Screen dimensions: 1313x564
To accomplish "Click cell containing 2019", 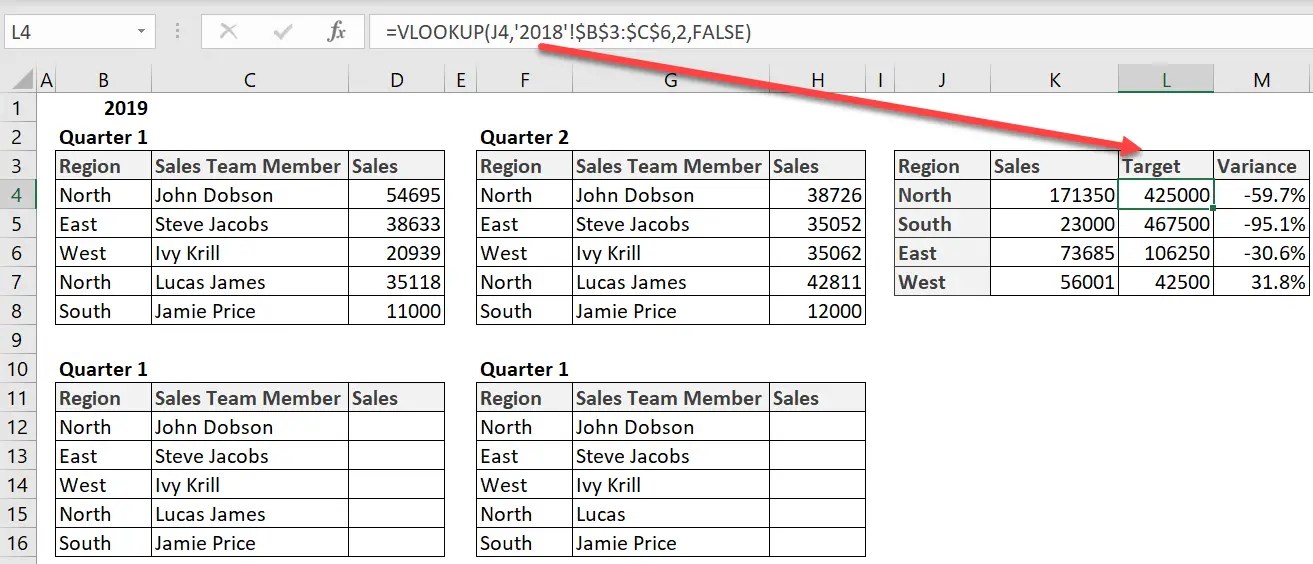I will [x=104, y=108].
